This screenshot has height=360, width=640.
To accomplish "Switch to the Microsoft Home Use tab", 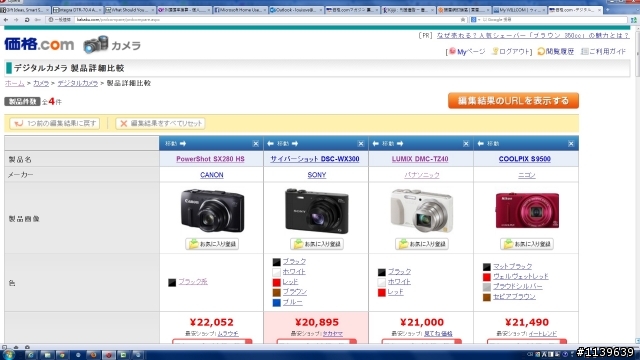I will tap(240, 10).
